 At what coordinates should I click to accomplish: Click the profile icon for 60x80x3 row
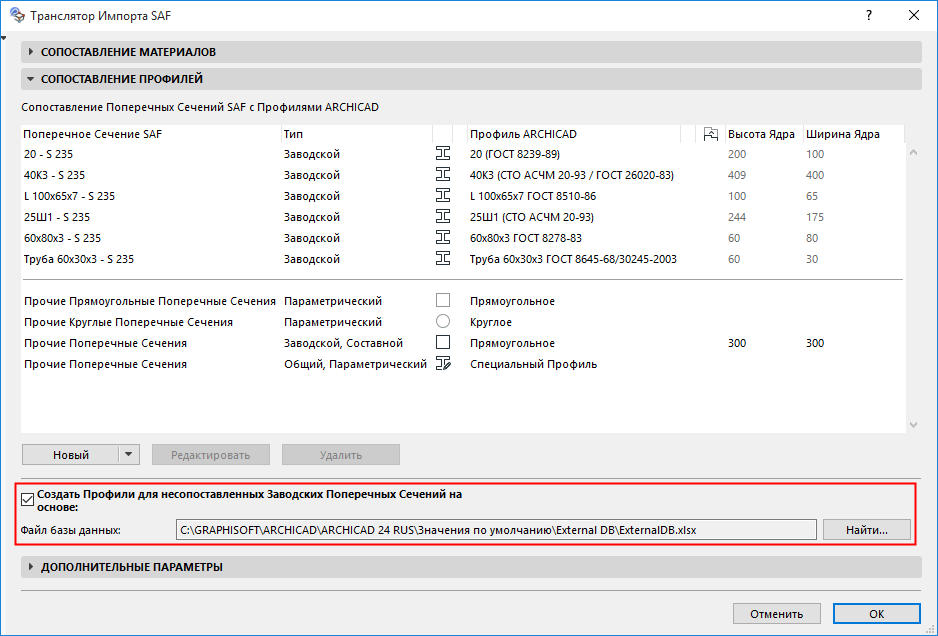click(443, 238)
